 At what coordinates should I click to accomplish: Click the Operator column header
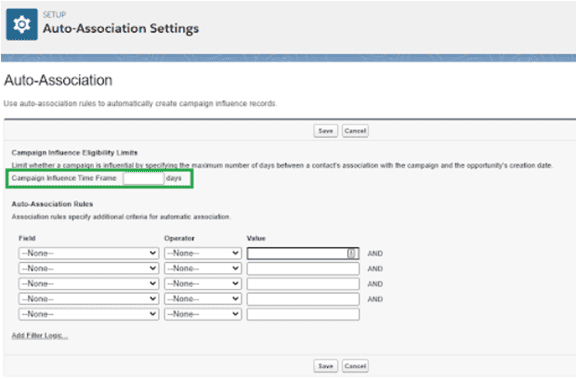[x=179, y=238]
